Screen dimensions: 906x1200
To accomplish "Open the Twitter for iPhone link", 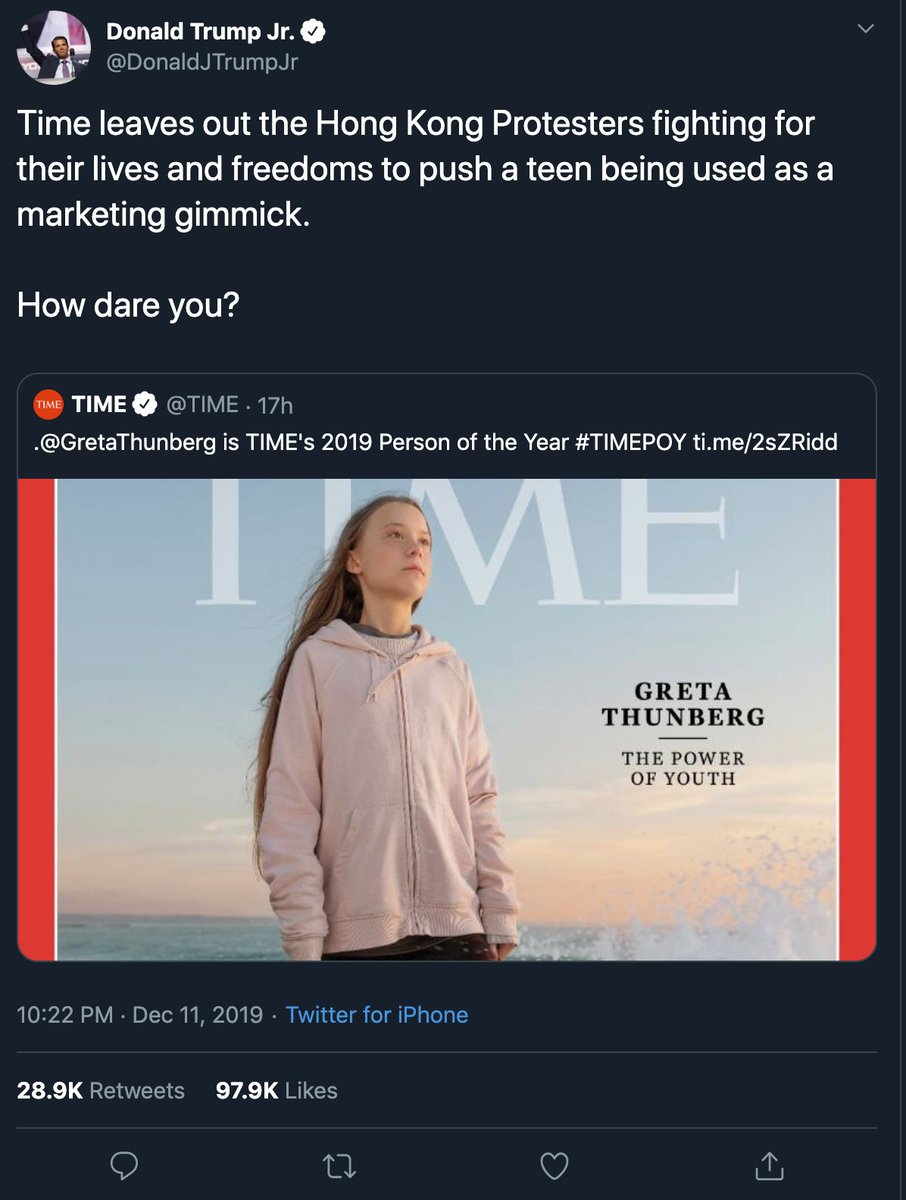I will click(377, 1015).
